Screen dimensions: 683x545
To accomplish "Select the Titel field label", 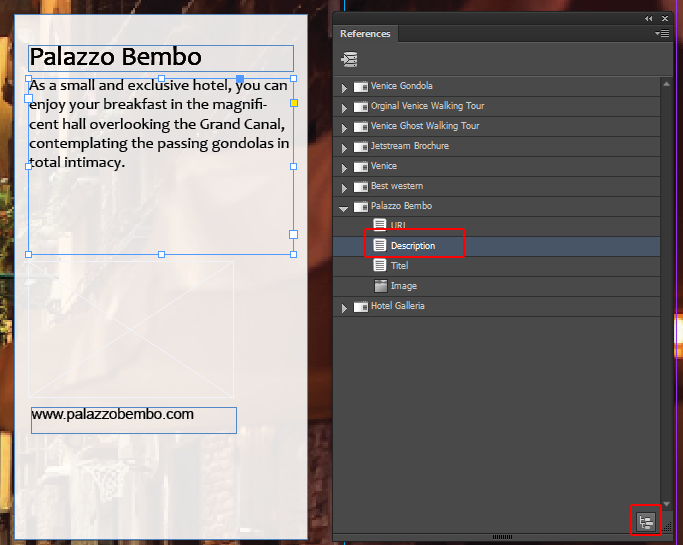I will coord(399,266).
